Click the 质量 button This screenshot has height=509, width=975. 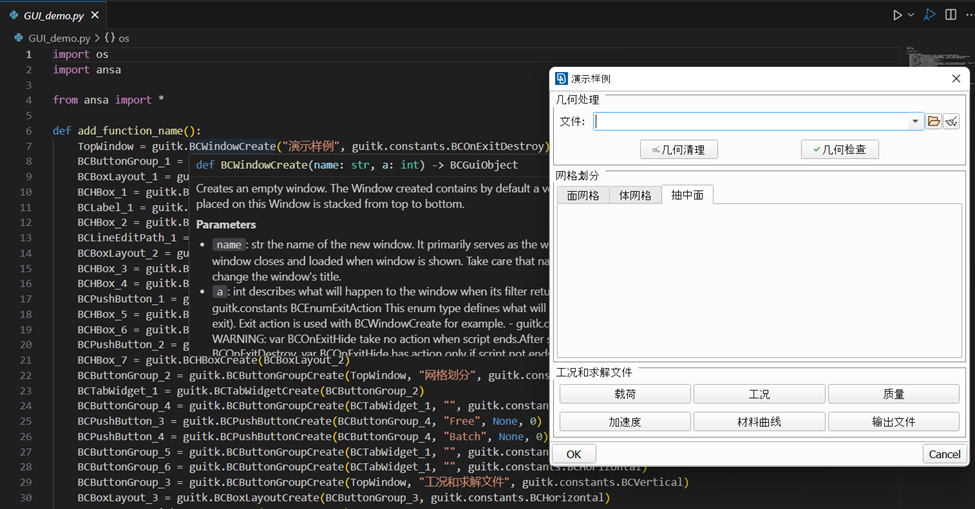894,394
